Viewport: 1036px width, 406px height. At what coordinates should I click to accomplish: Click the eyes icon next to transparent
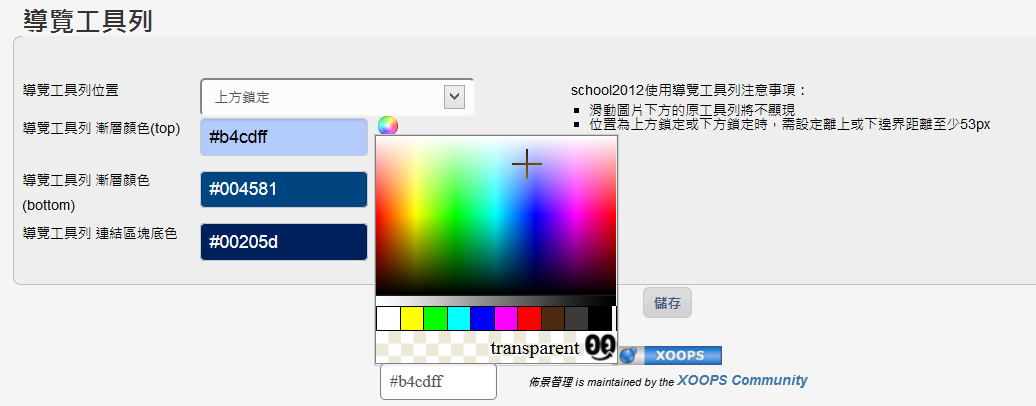tap(600, 346)
